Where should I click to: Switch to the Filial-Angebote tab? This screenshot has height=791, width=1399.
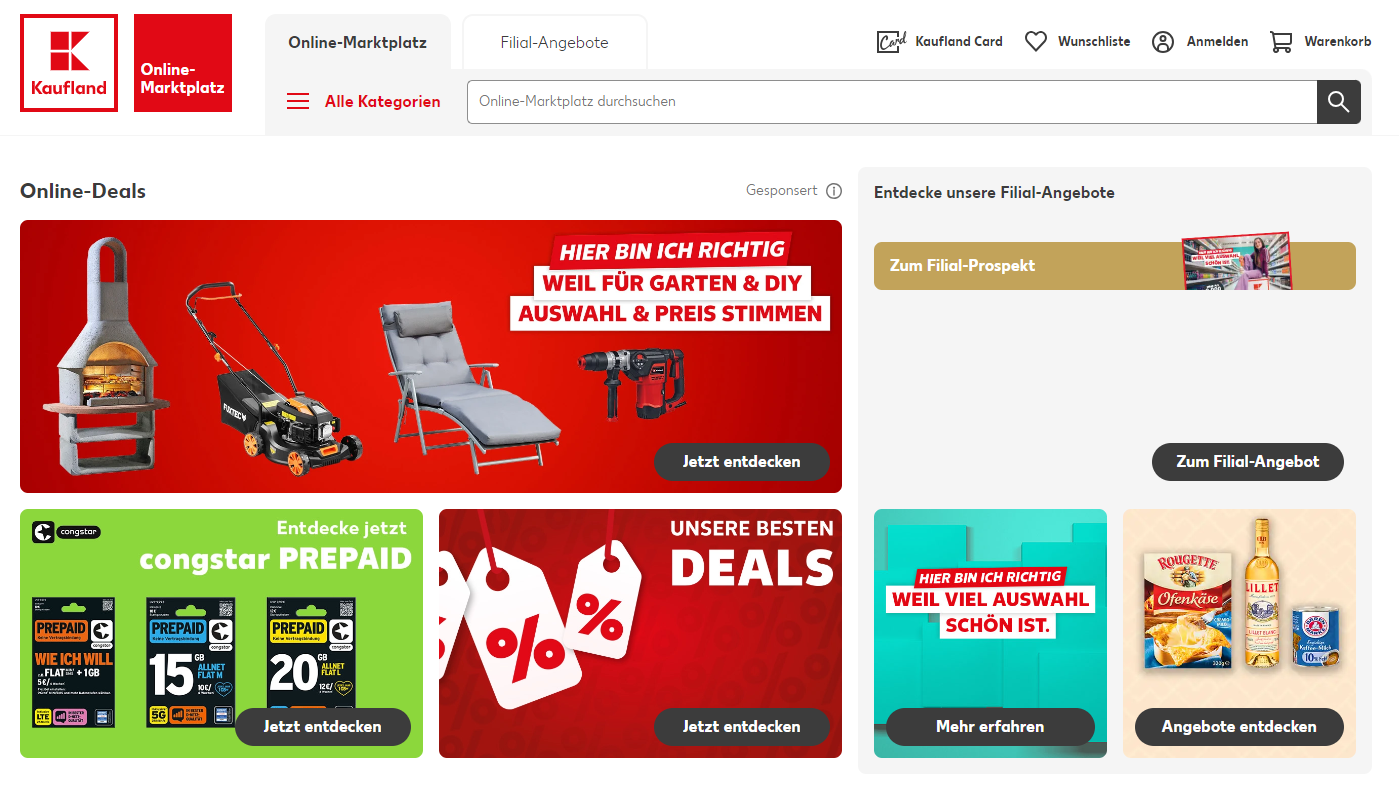[x=555, y=42]
